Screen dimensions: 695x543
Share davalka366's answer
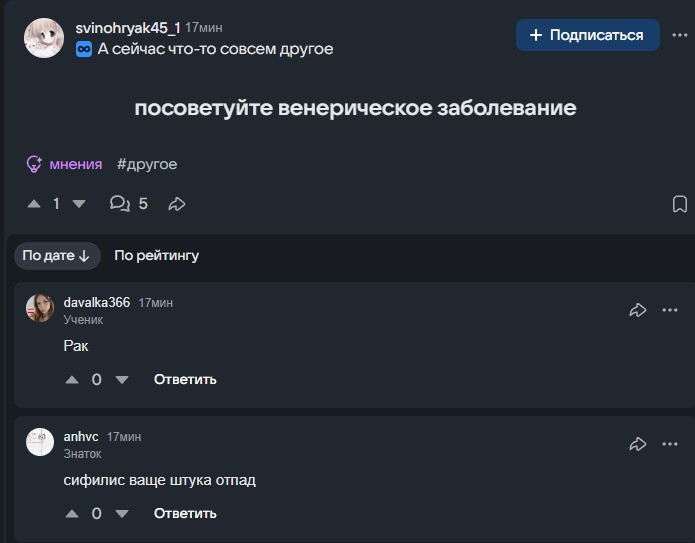(637, 310)
